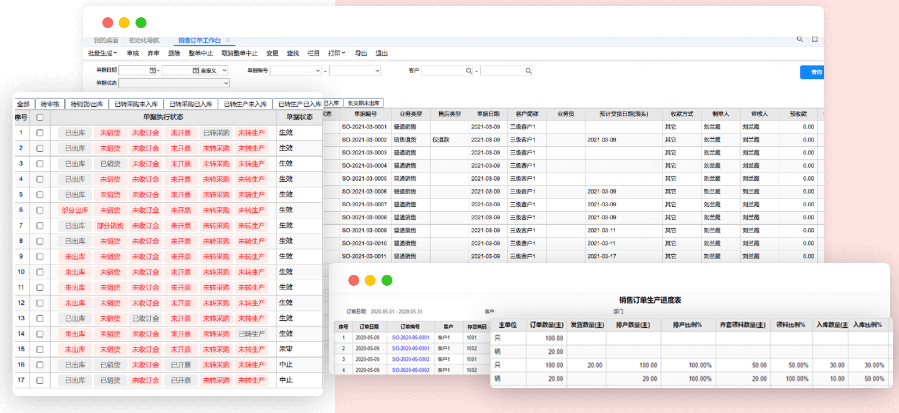Tick the checkbox for row 16
Image resolution: width=899 pixels, height=413 pixels.
tap(40, 364)
